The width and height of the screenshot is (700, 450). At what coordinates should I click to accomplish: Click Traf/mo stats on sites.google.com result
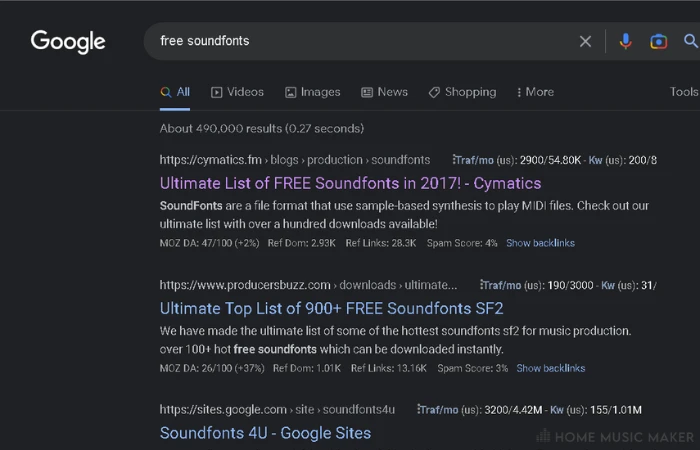[479, 410]
